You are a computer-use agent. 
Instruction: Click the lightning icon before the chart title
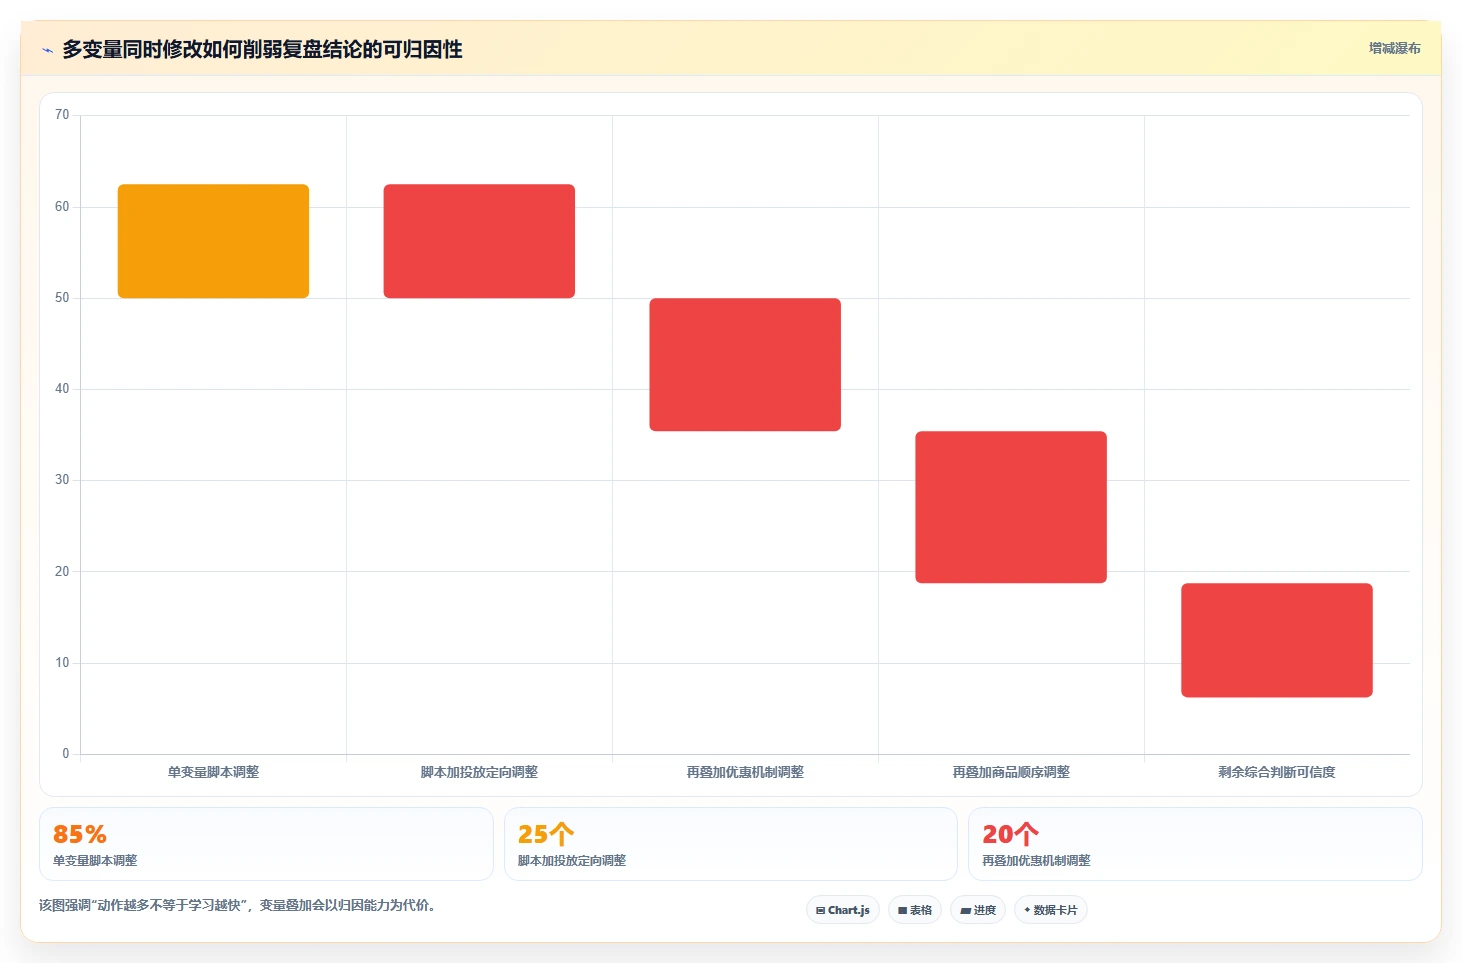(47, 50)
